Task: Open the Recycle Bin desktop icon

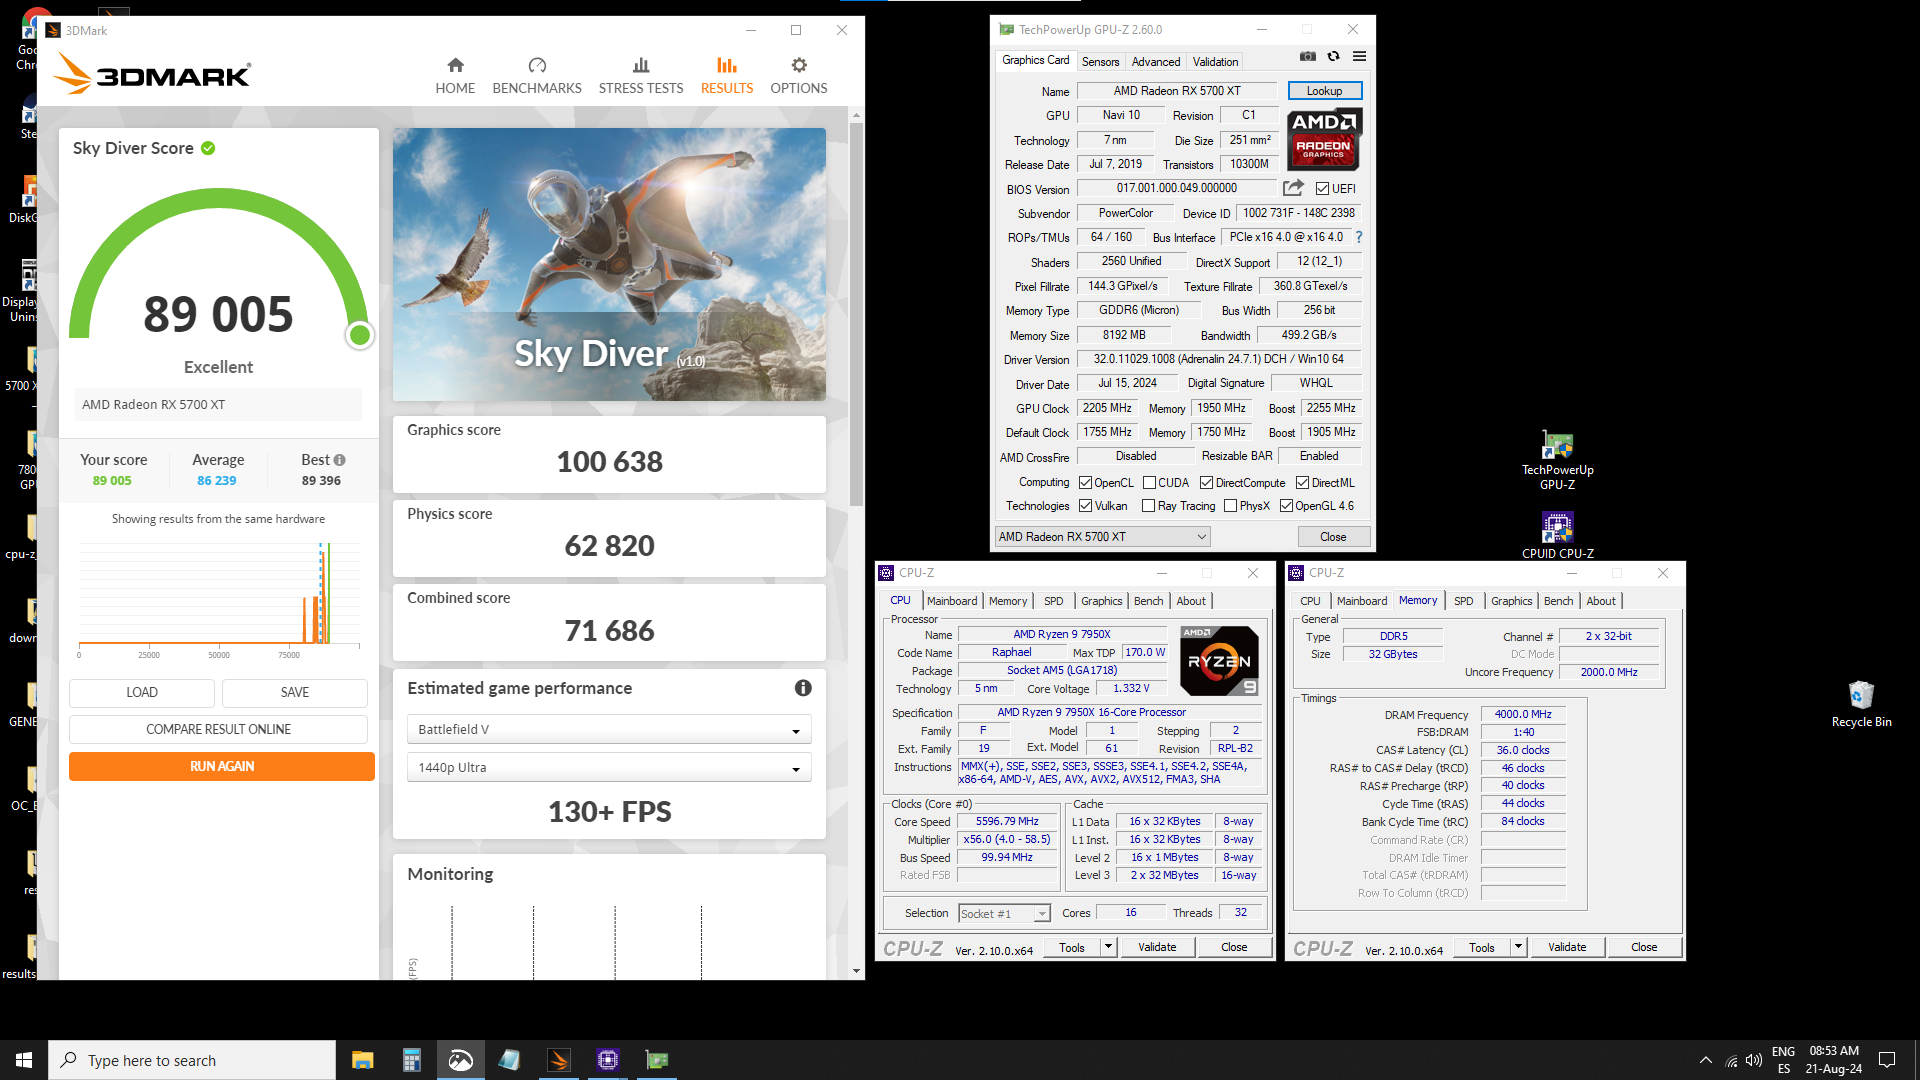Action: pos(1861,704)
